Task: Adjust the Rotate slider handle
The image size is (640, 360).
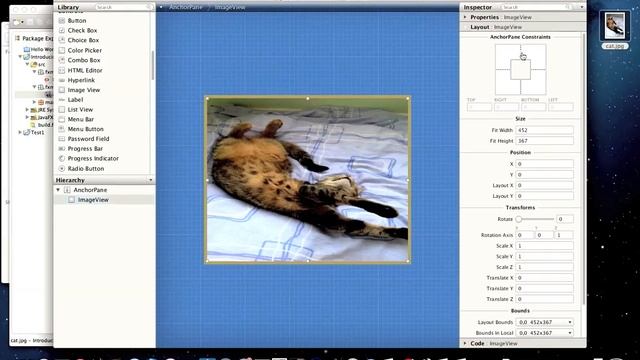Action: pos(519,219)
